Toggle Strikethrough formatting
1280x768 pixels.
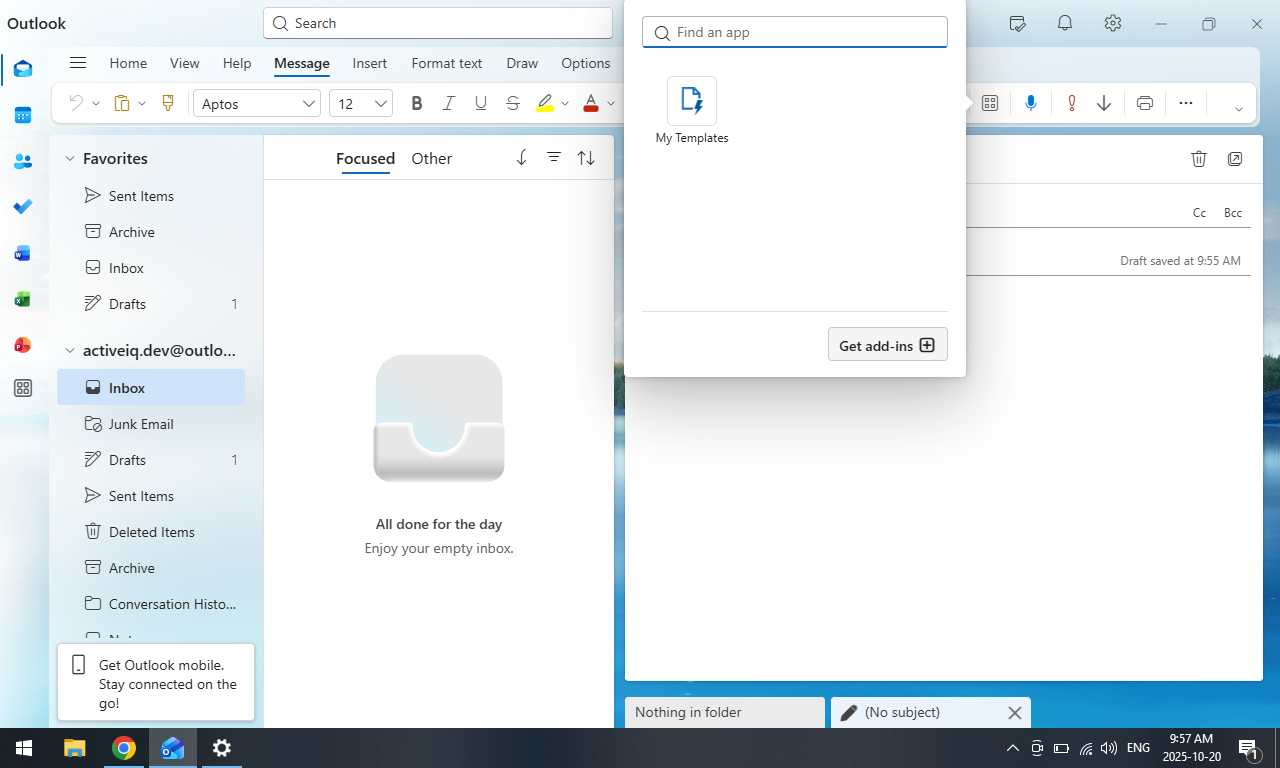point(513,103)
